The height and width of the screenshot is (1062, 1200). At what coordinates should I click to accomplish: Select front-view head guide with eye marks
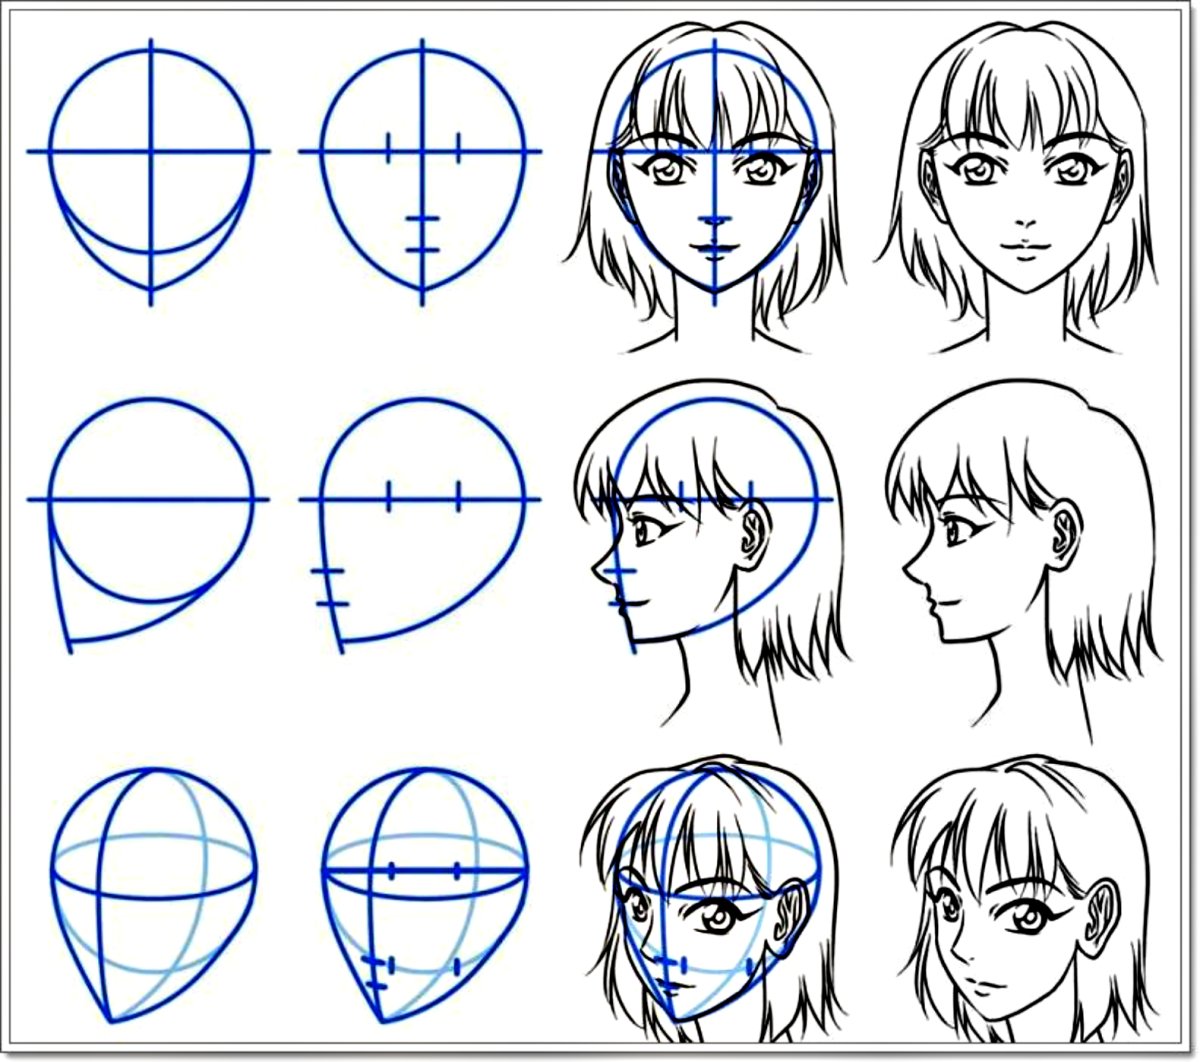tap(422, 170)
